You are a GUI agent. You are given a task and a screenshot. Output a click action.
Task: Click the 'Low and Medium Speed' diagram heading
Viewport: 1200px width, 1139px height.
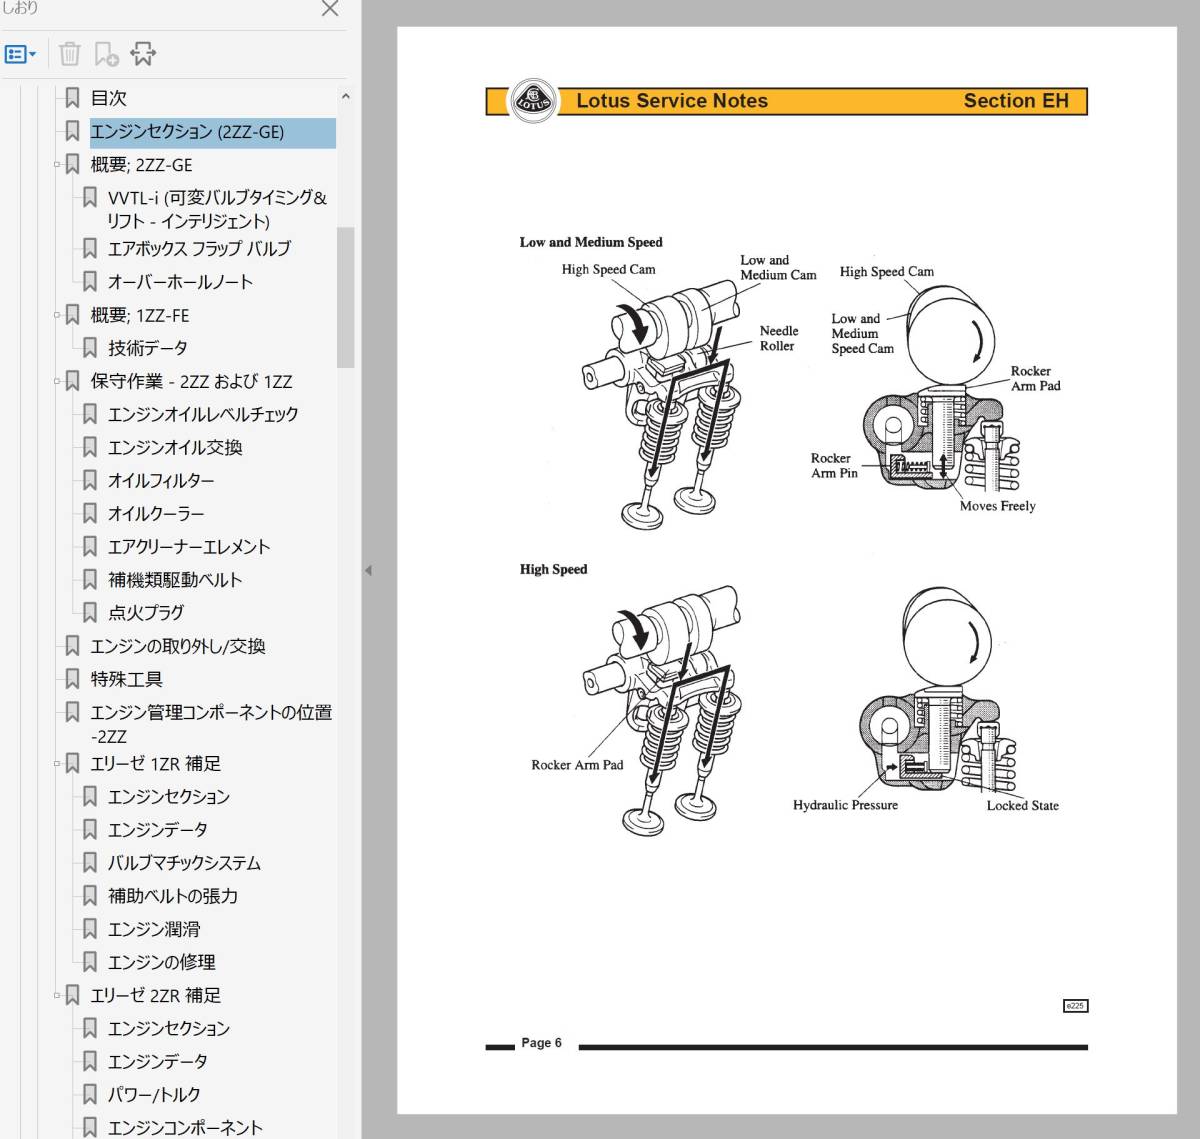click(591, 242)
